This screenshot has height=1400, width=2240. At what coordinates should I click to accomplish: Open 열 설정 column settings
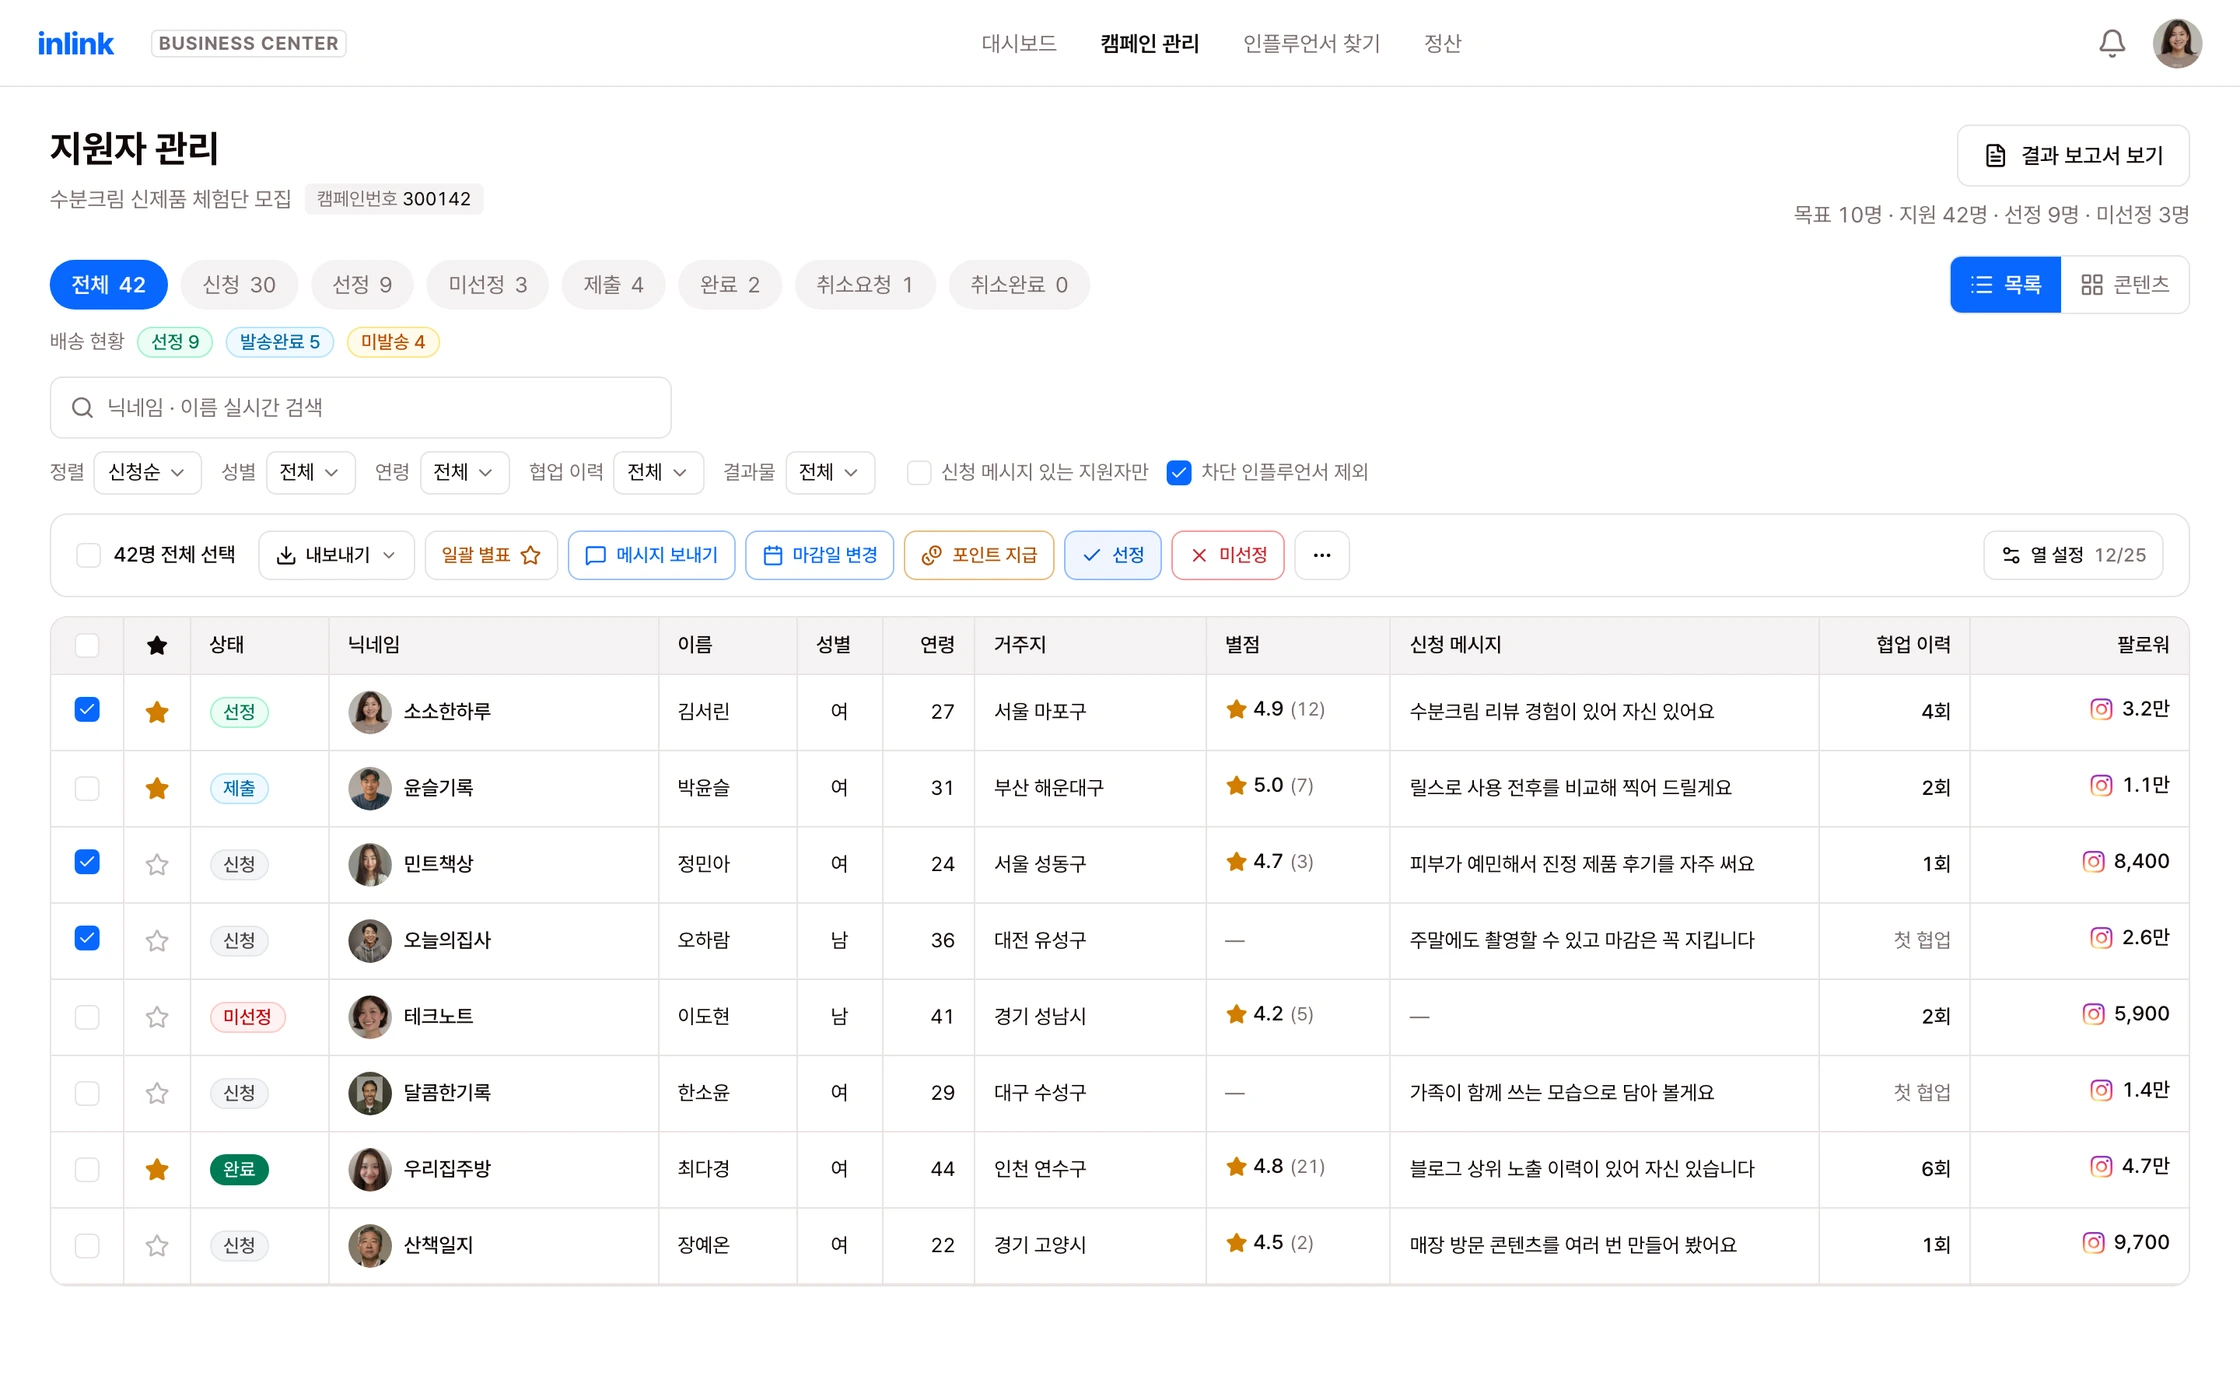tap(2073, 555)
